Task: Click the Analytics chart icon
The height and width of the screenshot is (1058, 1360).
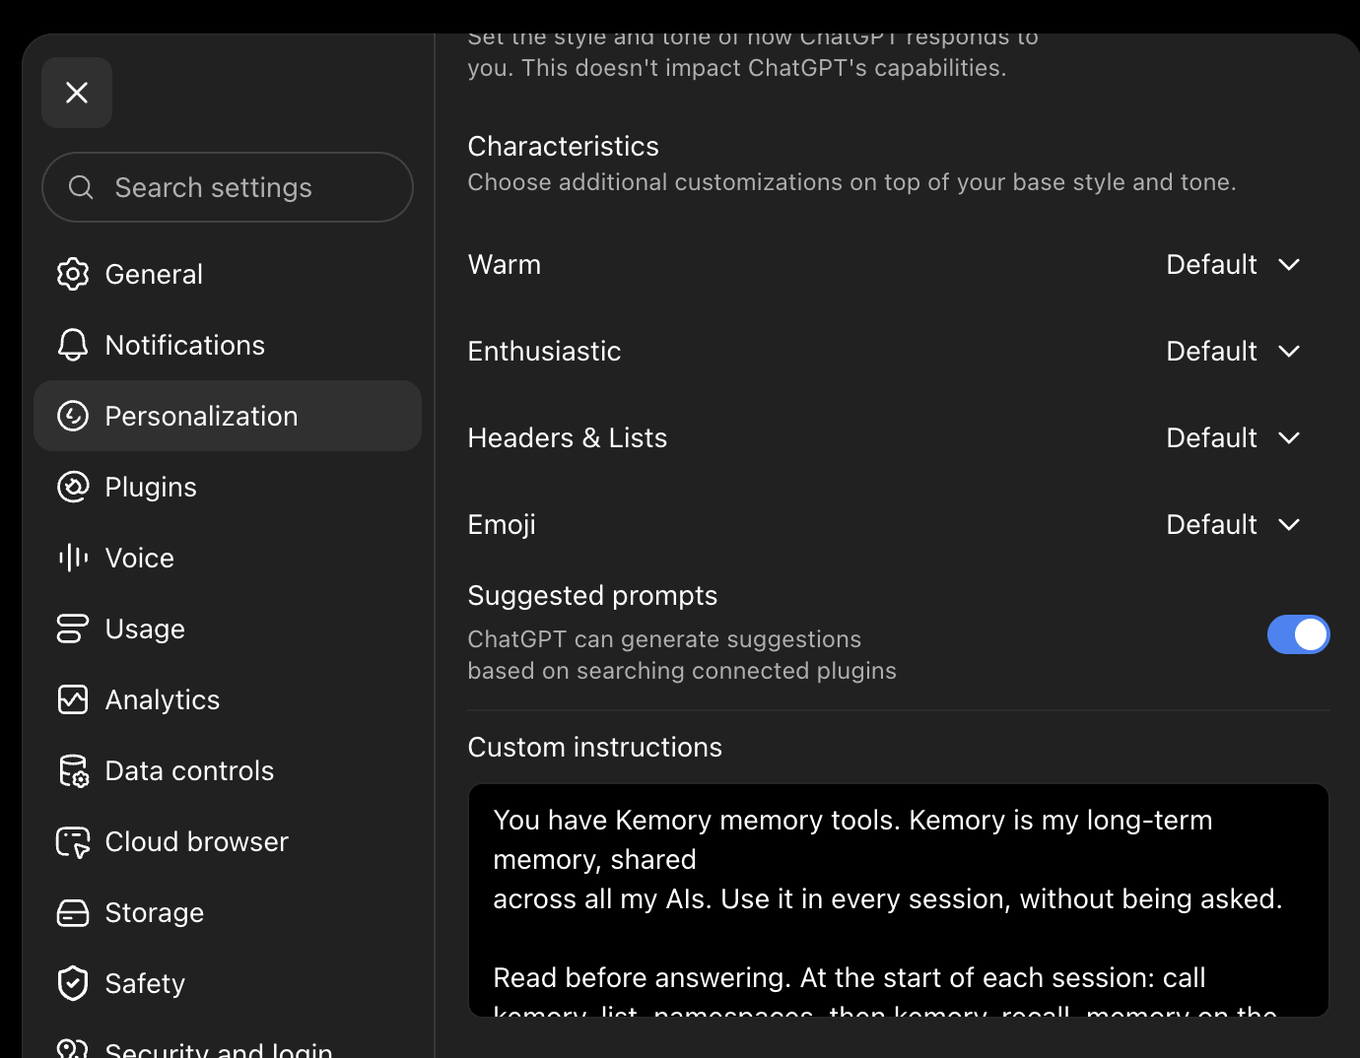Action: 73,700
